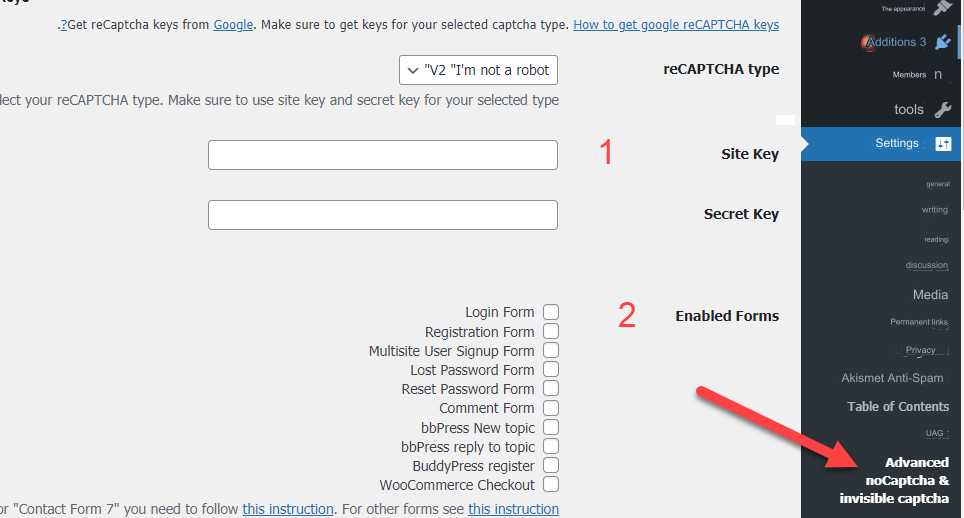Click the Members user icon
Screen dimensions: 964x518
938,74
